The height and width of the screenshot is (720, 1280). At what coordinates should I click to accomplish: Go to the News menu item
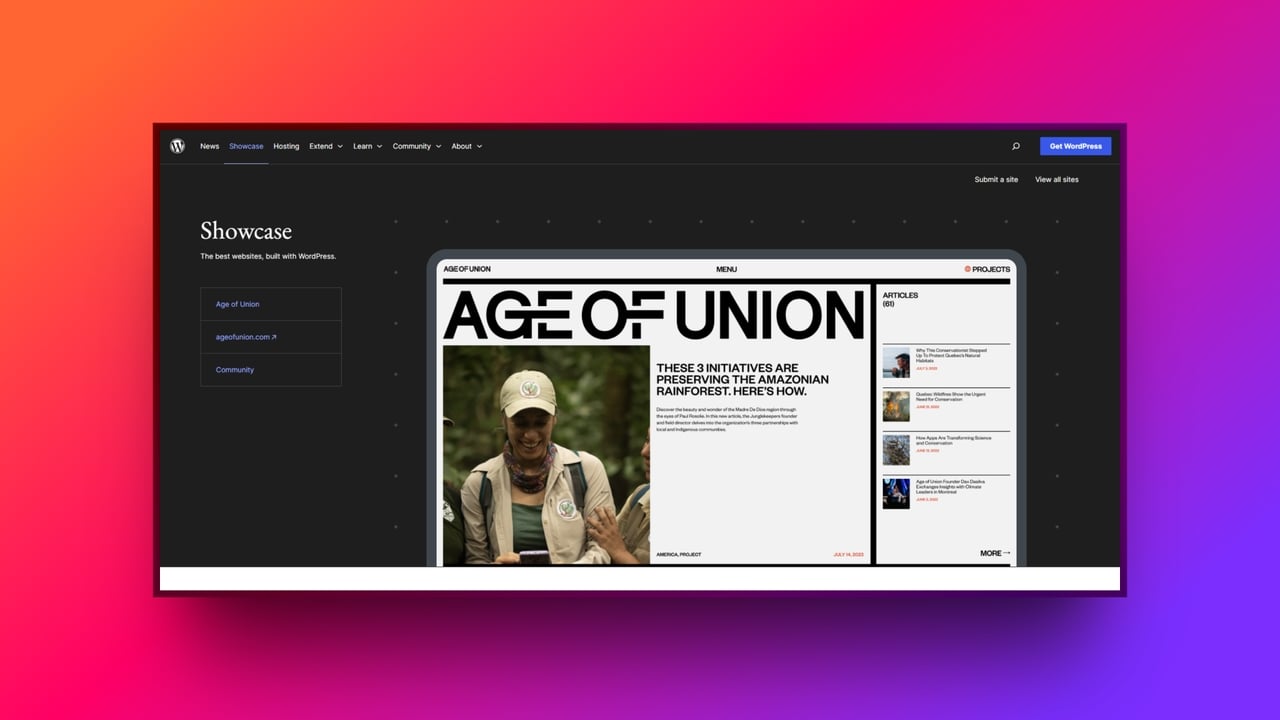(209, 146)
